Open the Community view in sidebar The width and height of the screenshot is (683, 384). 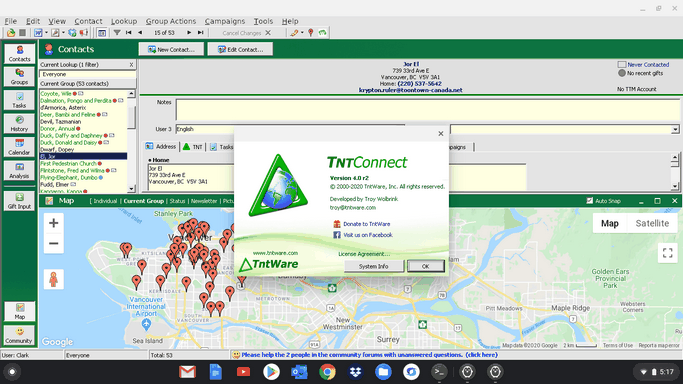[x=20, y=335]
